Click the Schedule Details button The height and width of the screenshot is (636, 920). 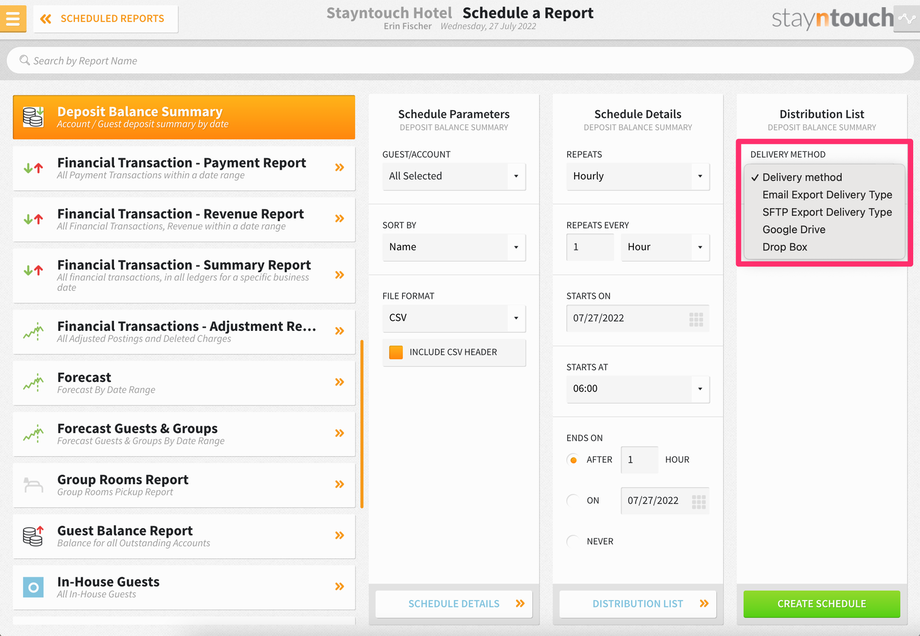pos(454,604)
